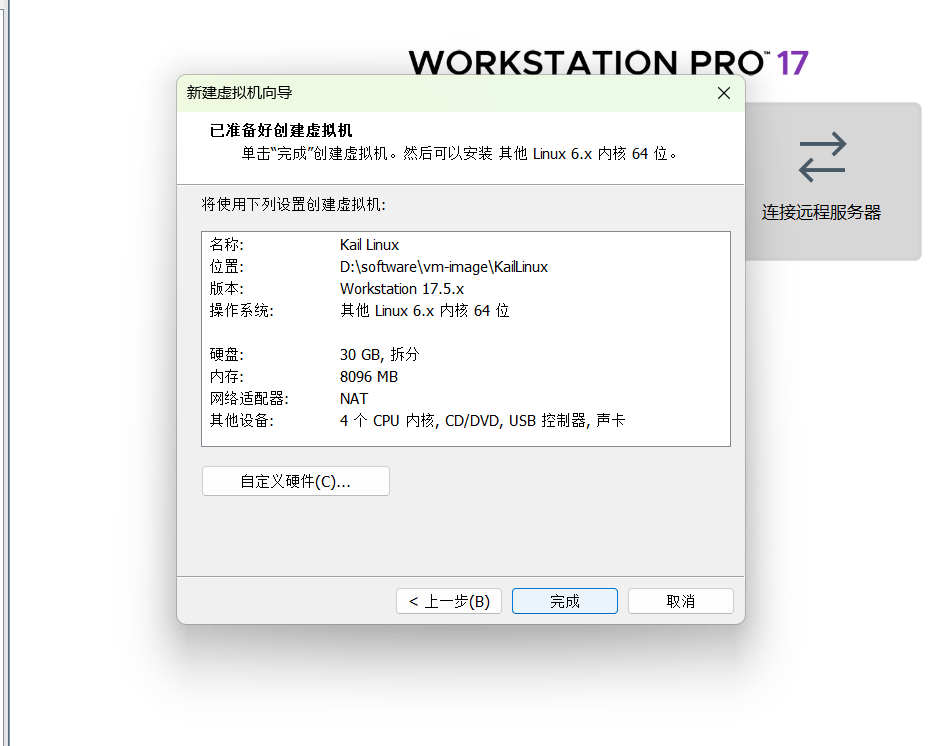Viewport: 948px width, 746px height.
Task: Click the 位置: label
Action: pyautogui.click(x=227, y=267)
